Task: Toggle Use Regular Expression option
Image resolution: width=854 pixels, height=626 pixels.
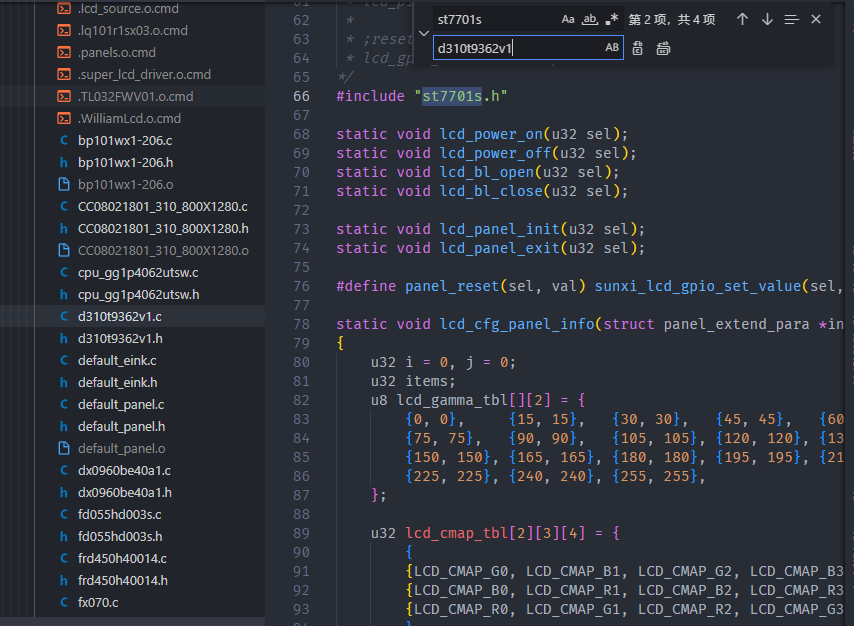Action: click(612, 19)
